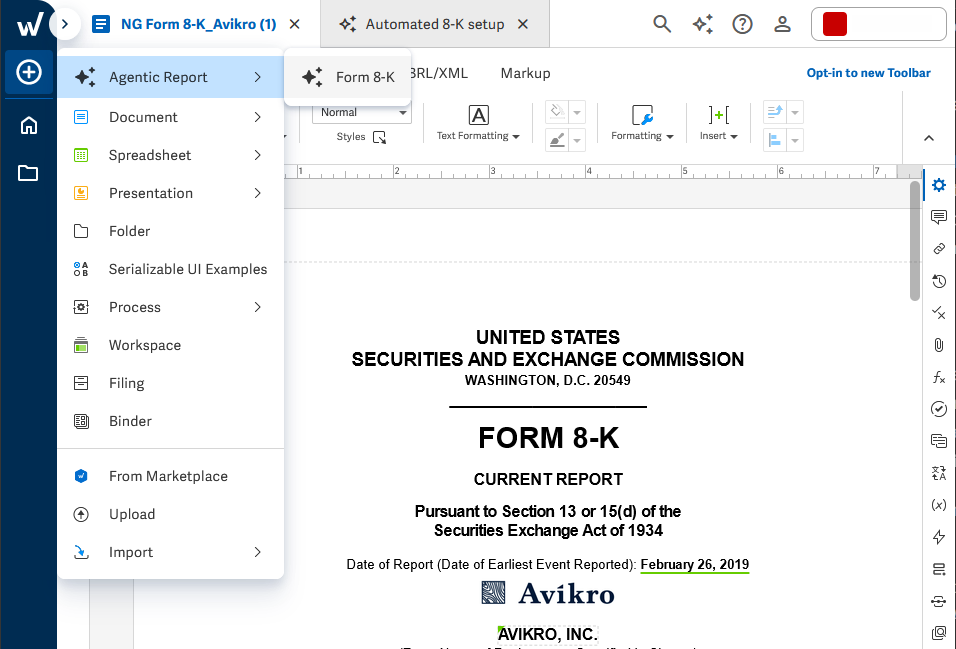Open the Files folder icon in sidebar
The height and width of the screenshot is (649, 956).
point(28,173)
